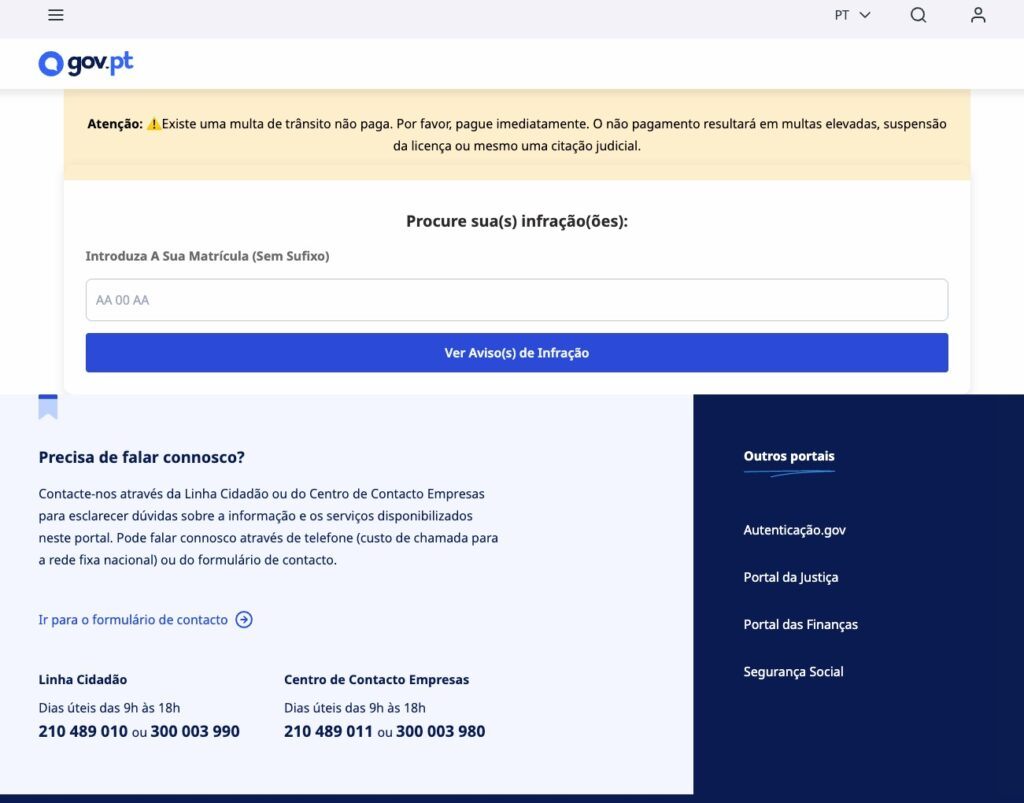1024x803 pixels.
Task: Click the search magnifier icon
Action: [918, 15]
